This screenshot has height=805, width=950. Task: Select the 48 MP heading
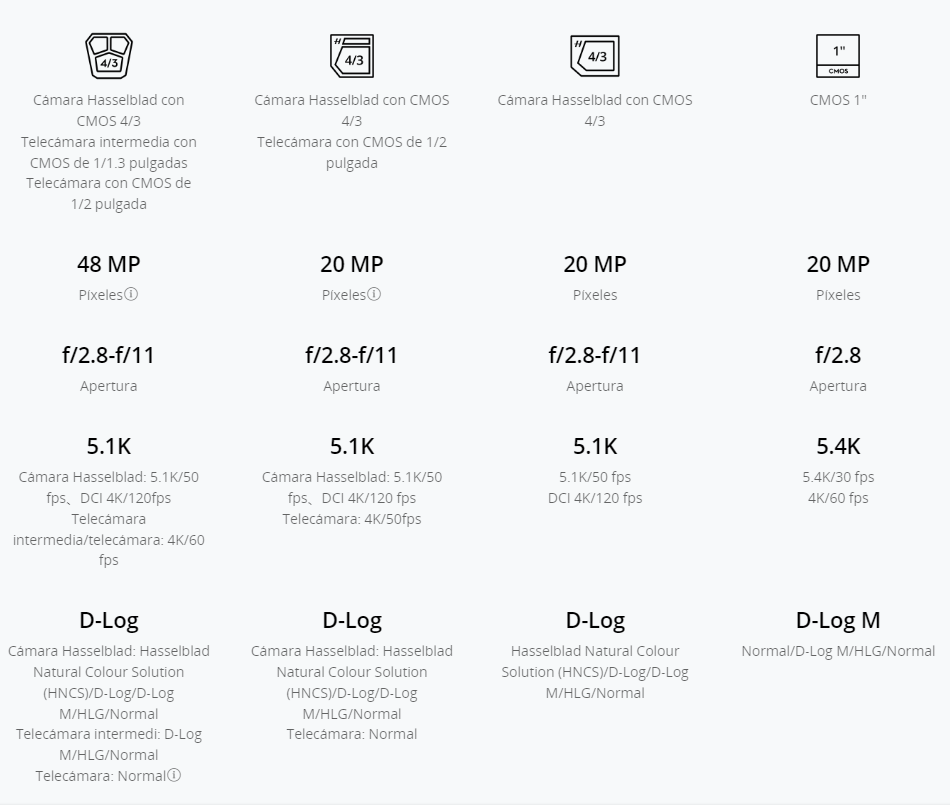pyautogui.click(x=108, y=264)
